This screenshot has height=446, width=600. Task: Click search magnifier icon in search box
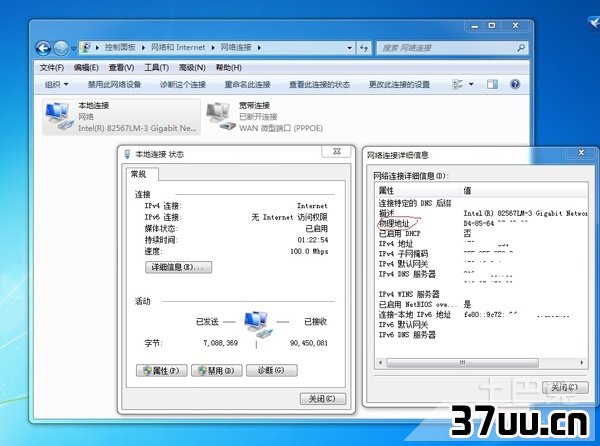(x=520, y=48)
